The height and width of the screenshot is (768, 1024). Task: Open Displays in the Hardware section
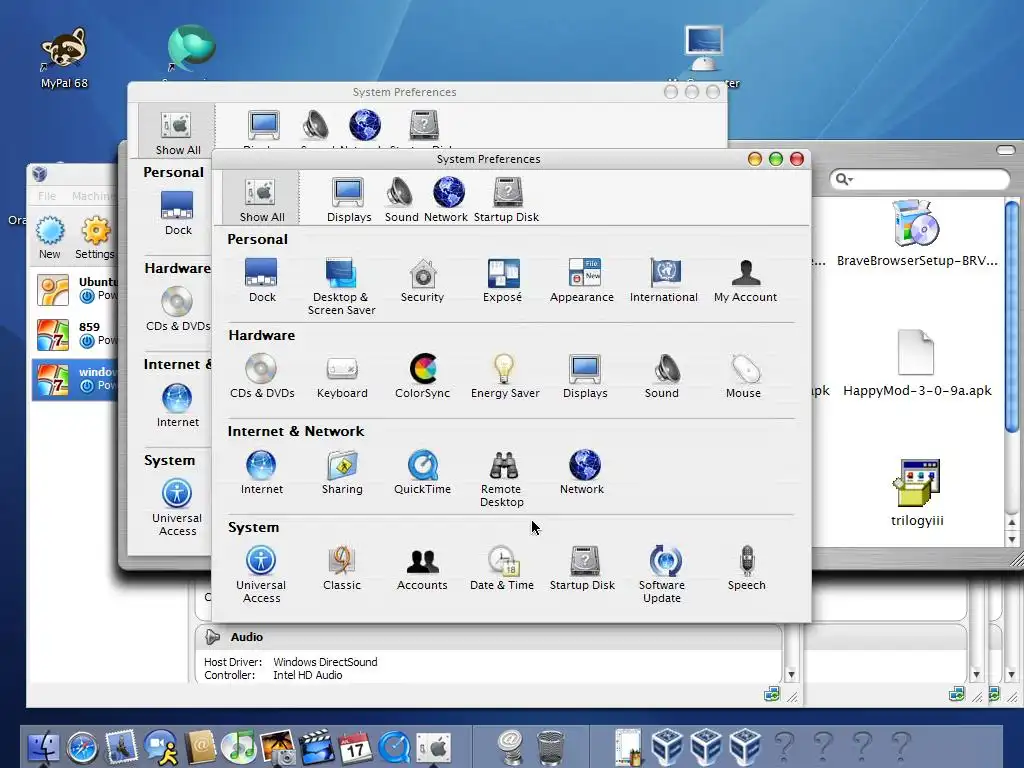coord(585,376)
